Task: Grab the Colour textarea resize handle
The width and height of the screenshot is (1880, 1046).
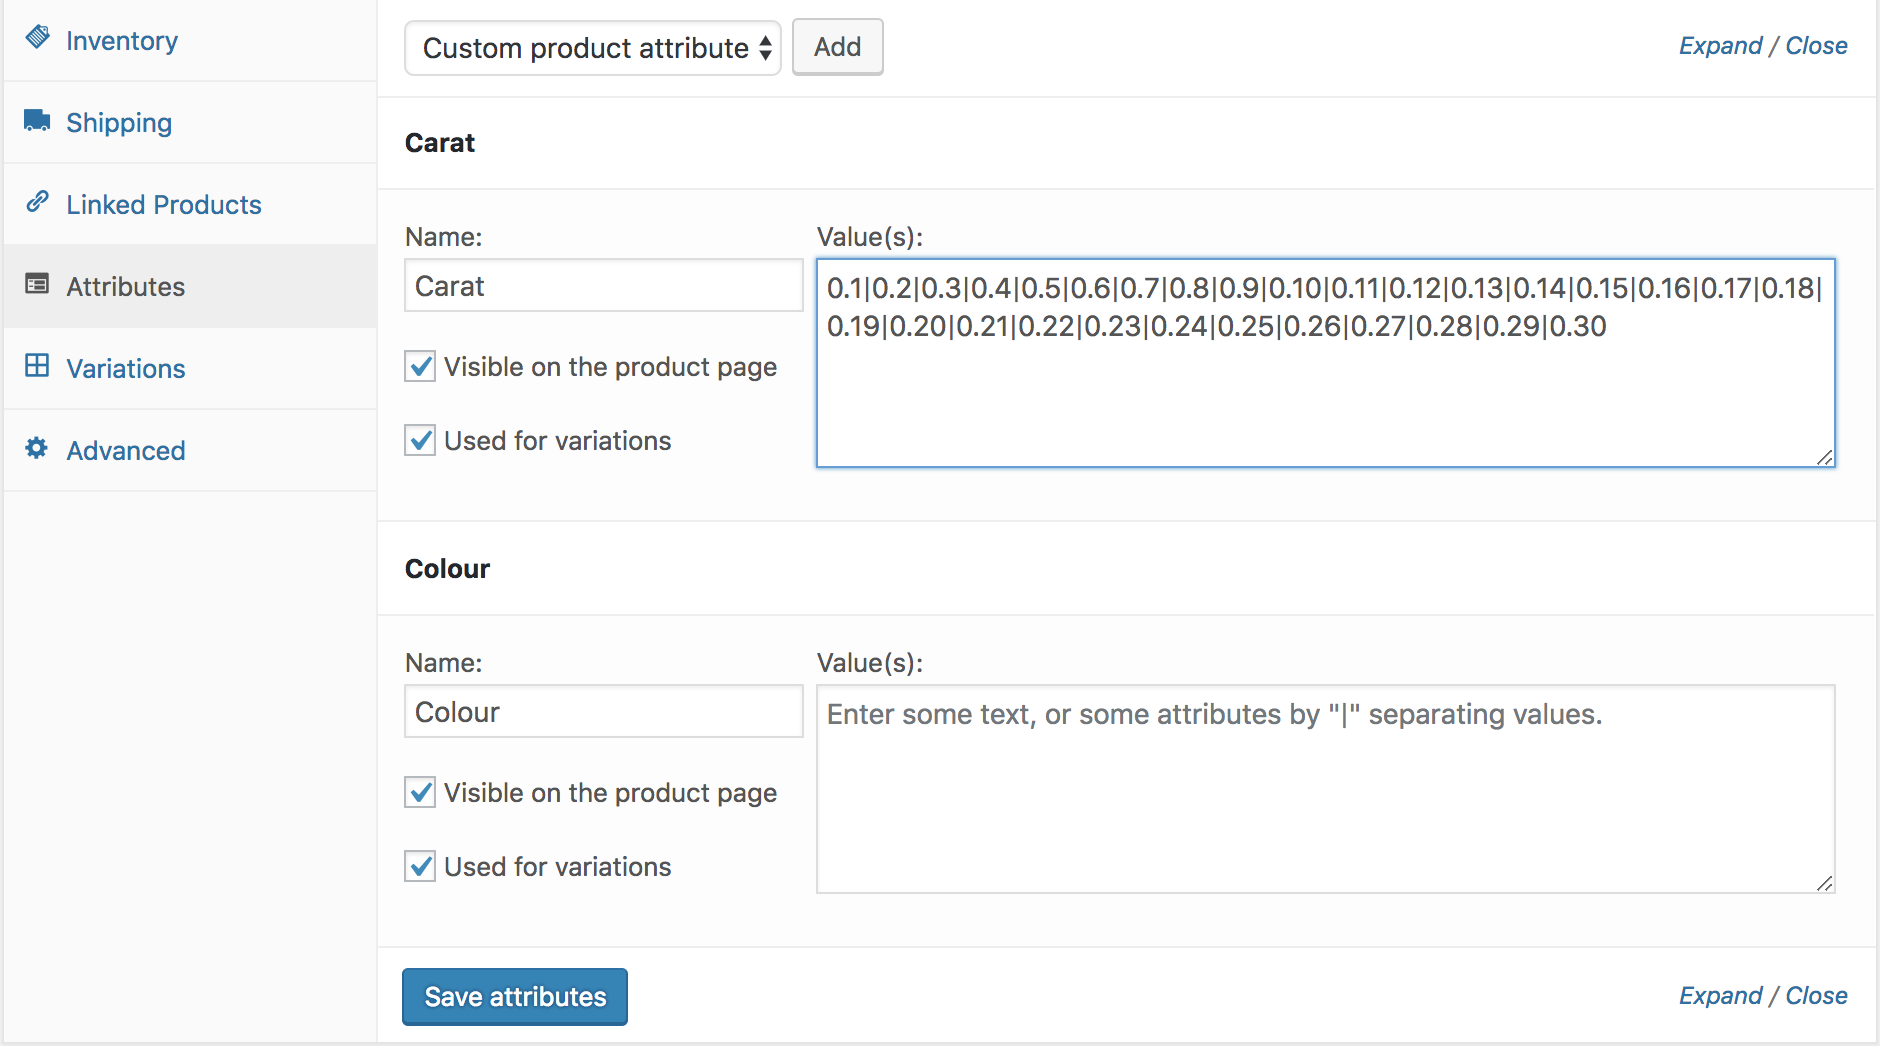Action: [x=1825, y=883]
